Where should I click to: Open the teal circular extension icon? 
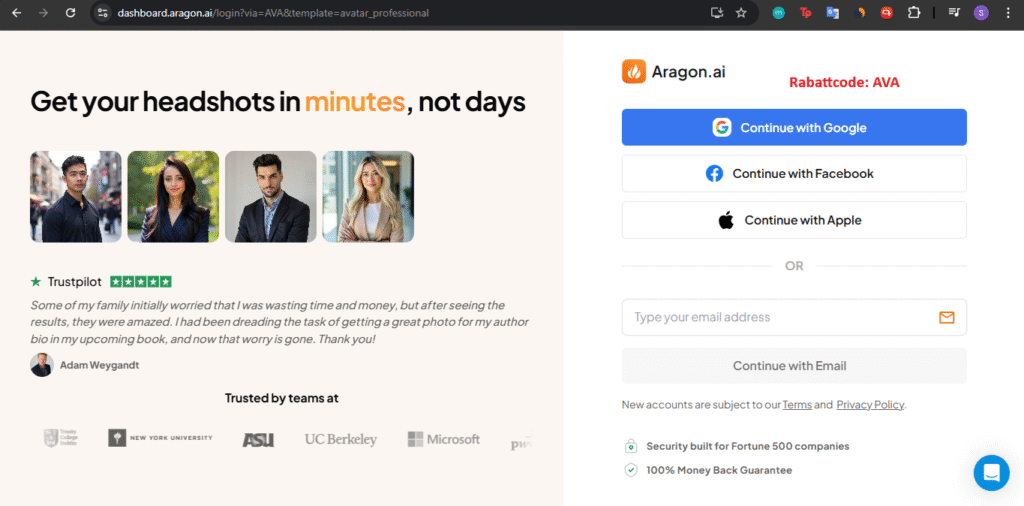click(x=778, y=12)
